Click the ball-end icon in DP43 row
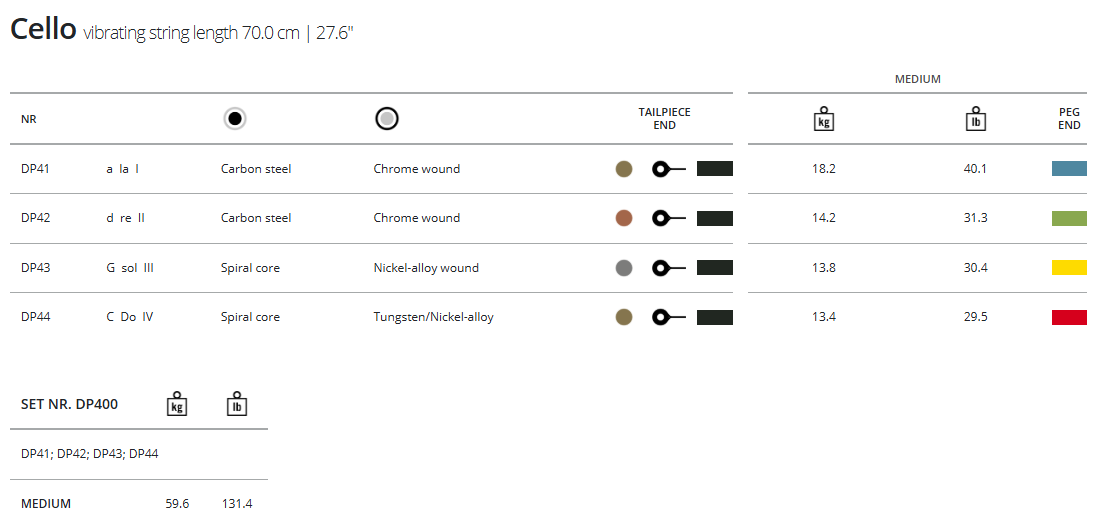 click(x=667, y=267)
